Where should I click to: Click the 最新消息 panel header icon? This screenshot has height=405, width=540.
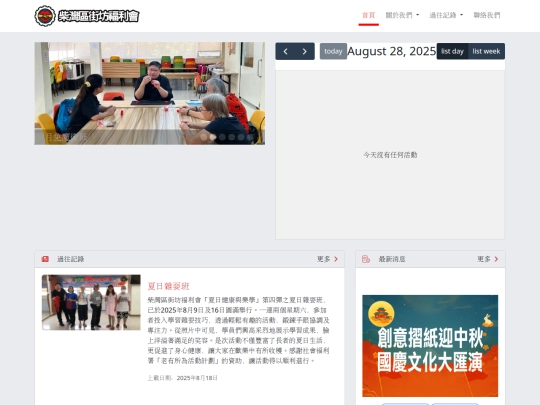[366, 259]
